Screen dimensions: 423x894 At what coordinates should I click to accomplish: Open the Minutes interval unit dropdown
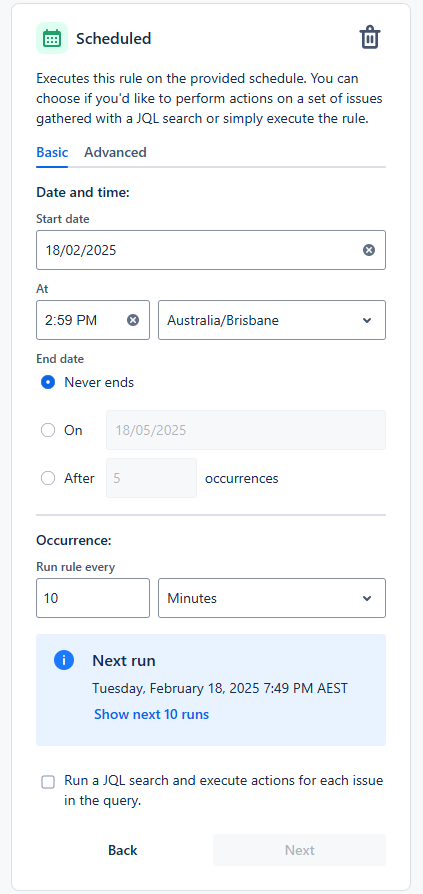point(272,598)
